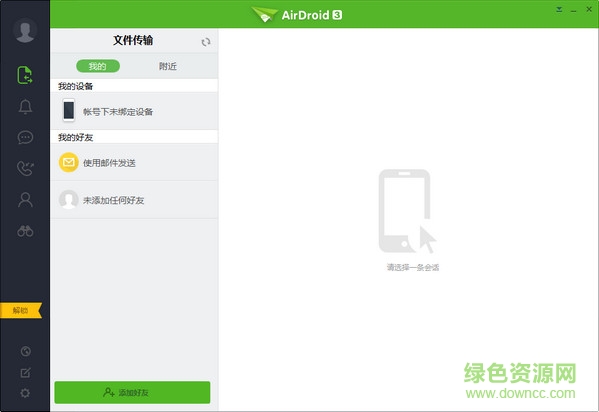Switch to the 附近 tab

pos(168,66)
